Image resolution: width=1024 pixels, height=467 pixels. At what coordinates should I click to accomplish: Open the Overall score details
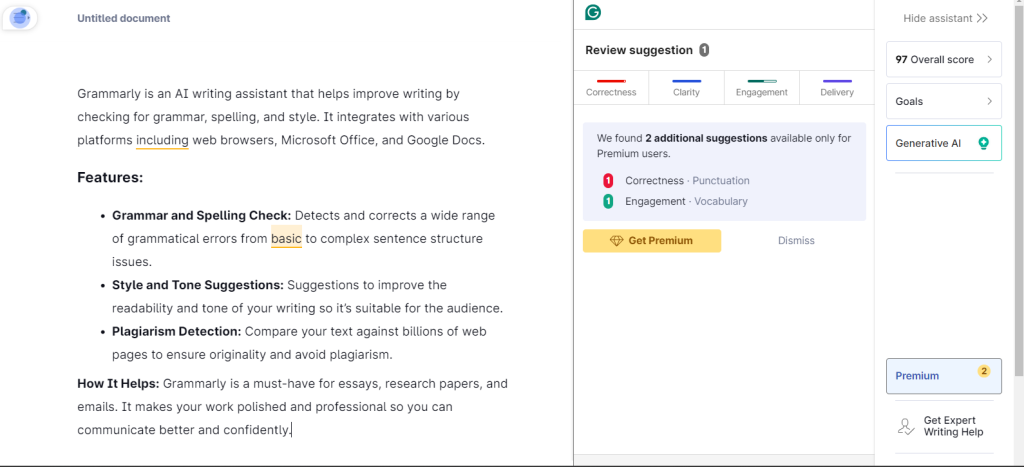[944, 59]
